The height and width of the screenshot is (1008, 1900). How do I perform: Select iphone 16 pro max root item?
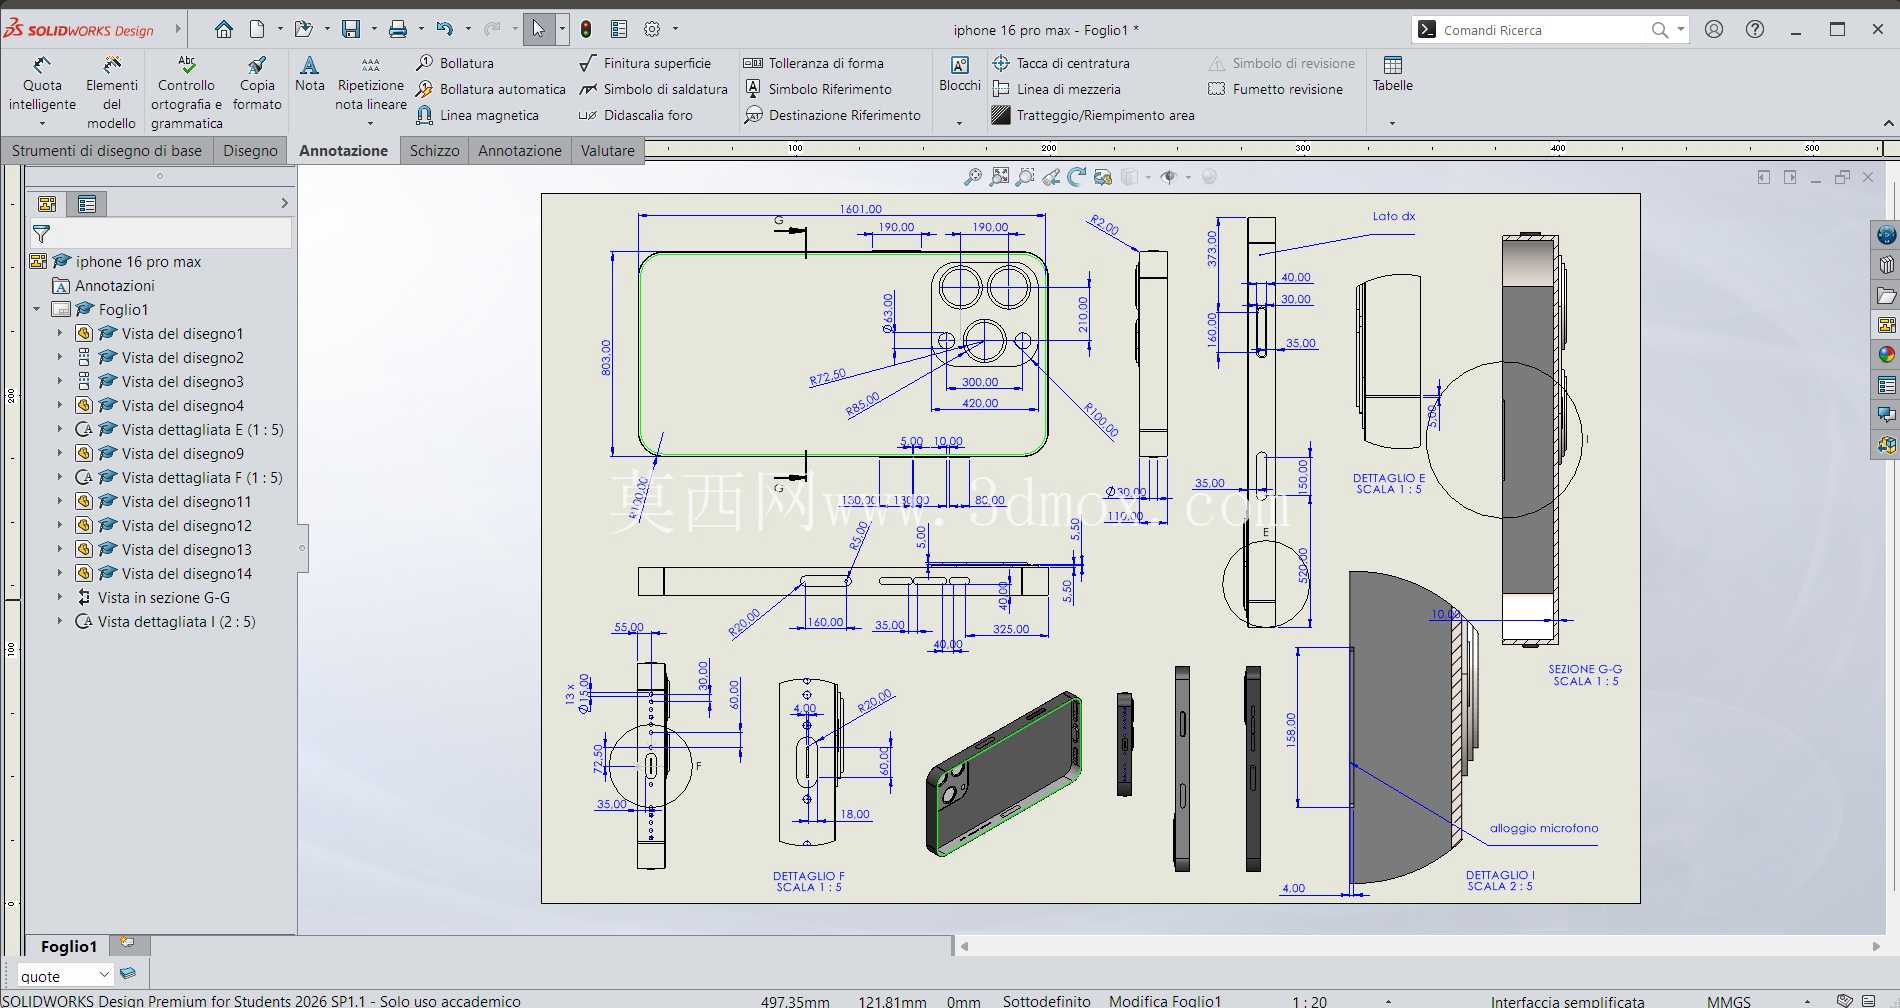point(138,261)
